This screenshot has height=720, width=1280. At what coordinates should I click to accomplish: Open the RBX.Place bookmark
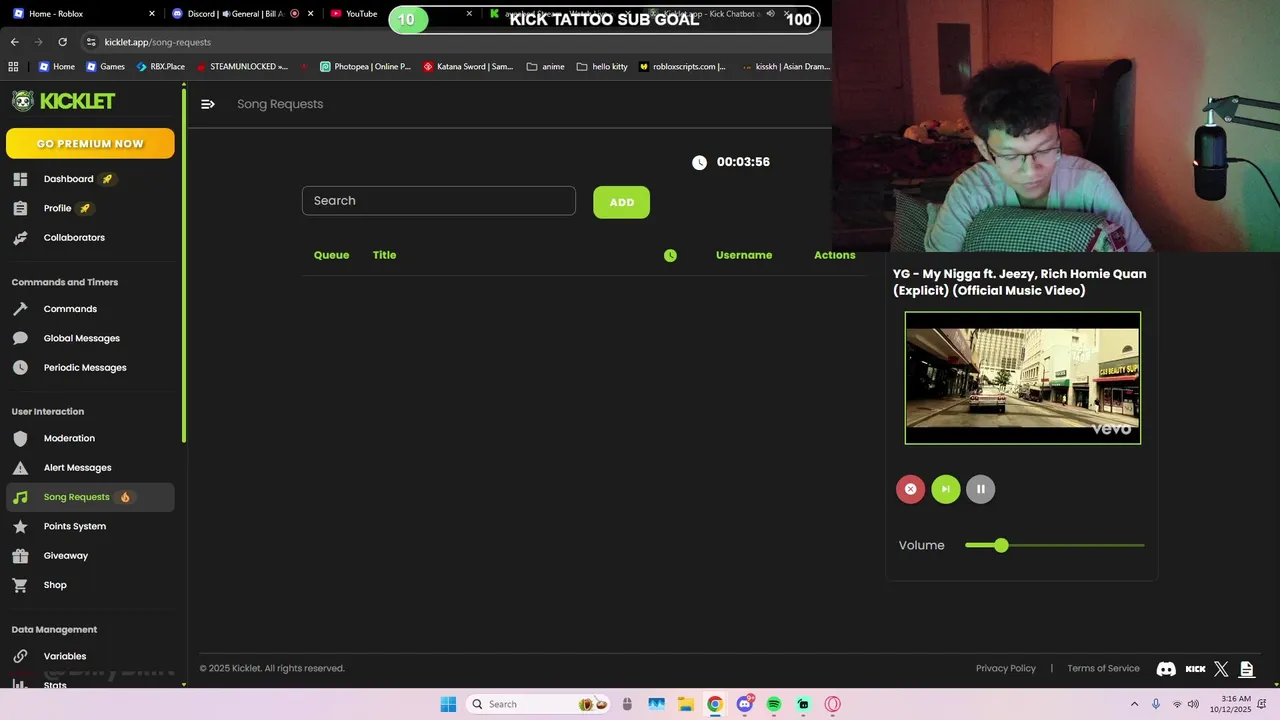(x=160, y=67)
